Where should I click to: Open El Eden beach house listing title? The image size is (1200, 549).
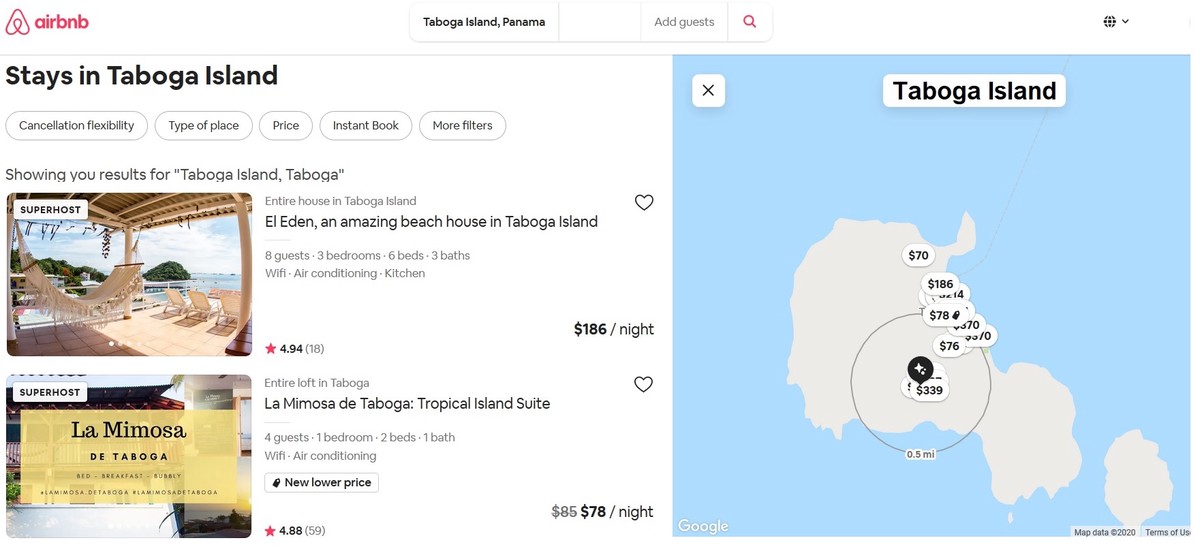coord(431,222)
